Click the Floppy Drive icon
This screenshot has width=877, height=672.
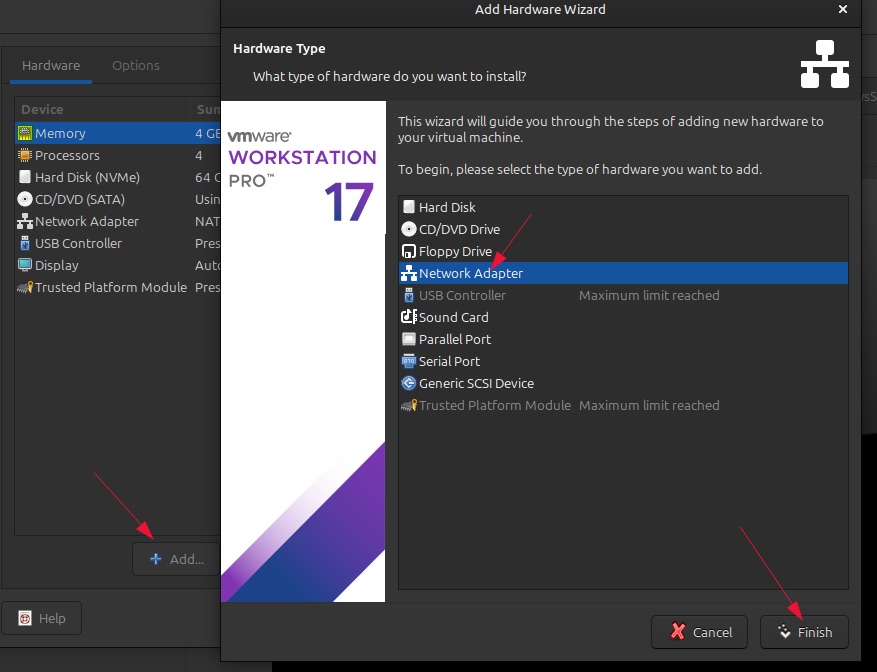(x=408, y=251)
